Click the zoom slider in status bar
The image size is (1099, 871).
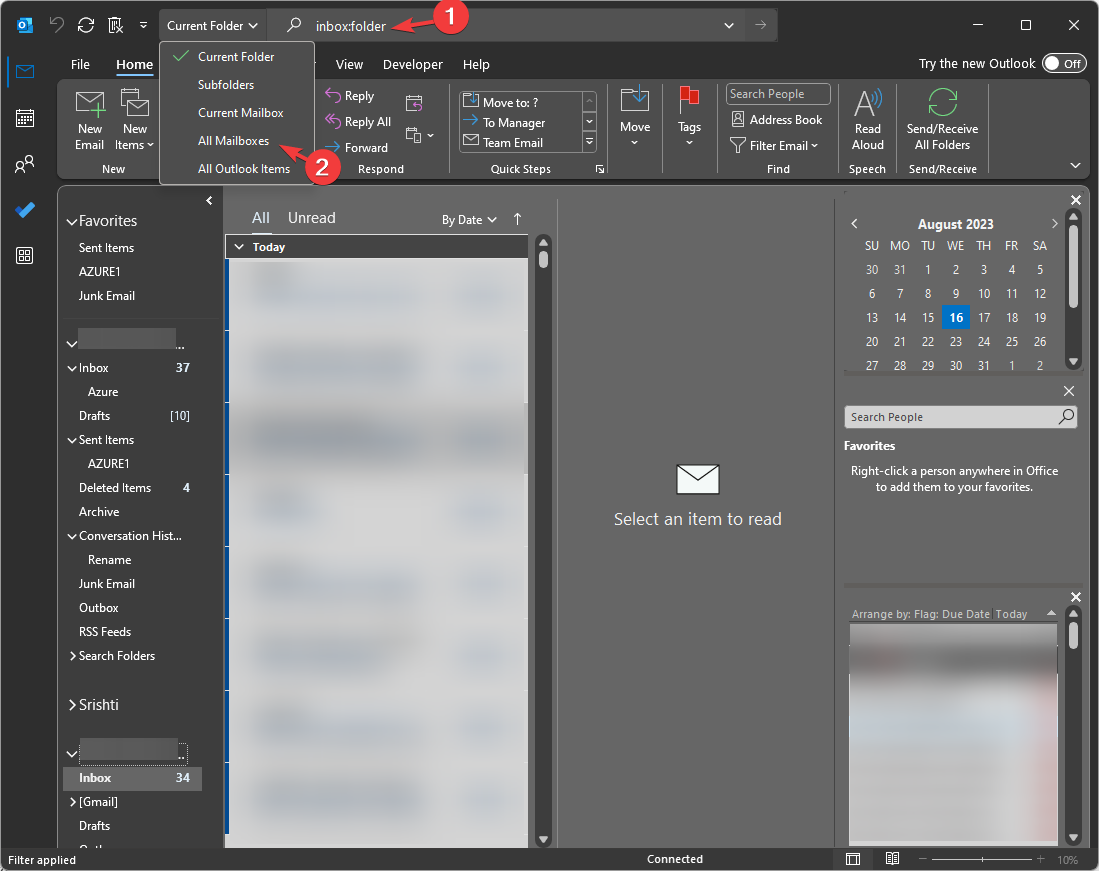tap(982, 859)
